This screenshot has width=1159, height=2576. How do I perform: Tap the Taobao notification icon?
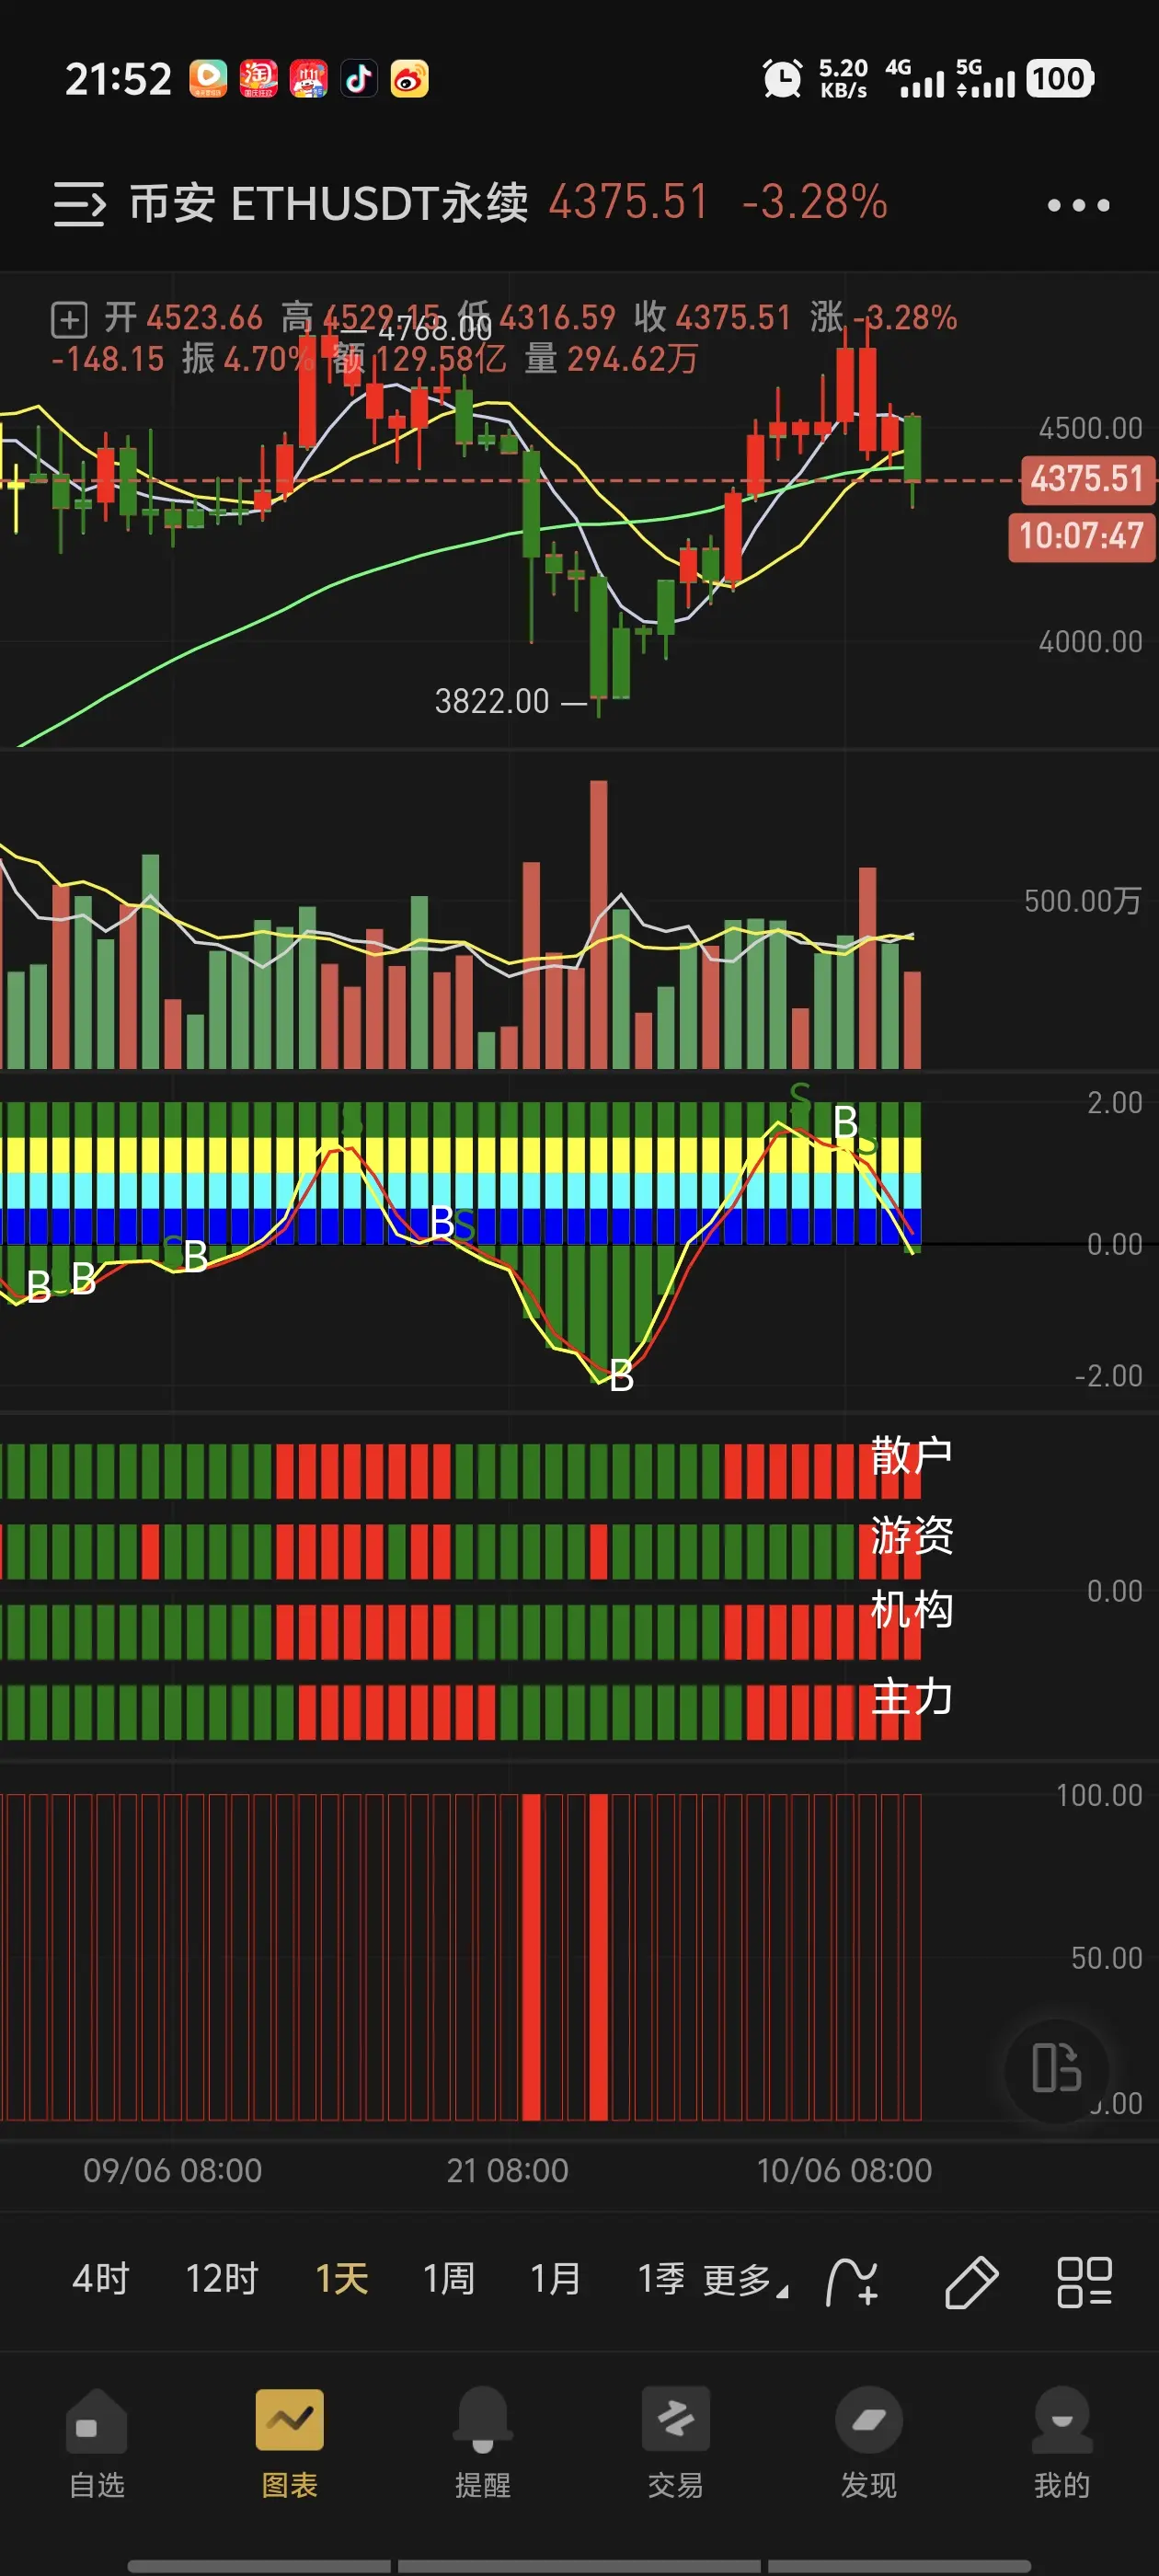click(x=258, y=78)
